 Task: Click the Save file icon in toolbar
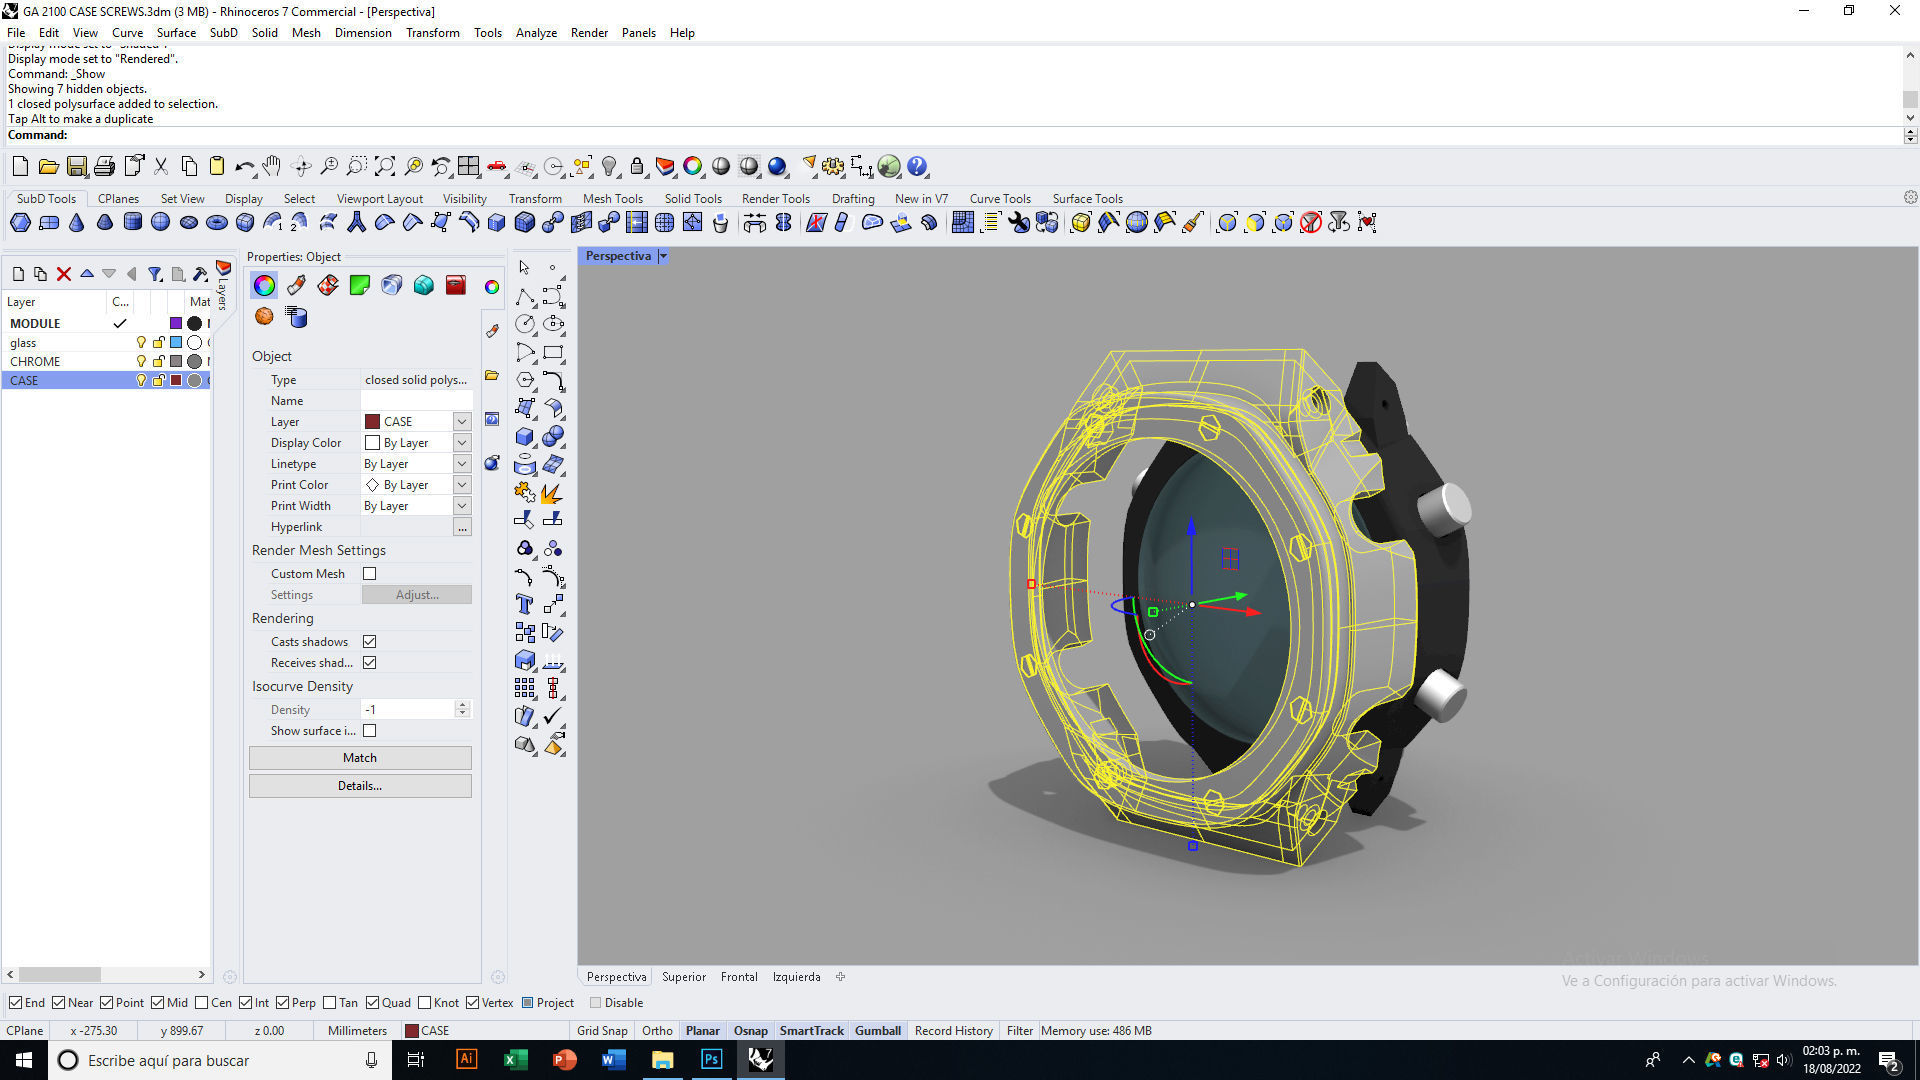[x=77, y=167]
